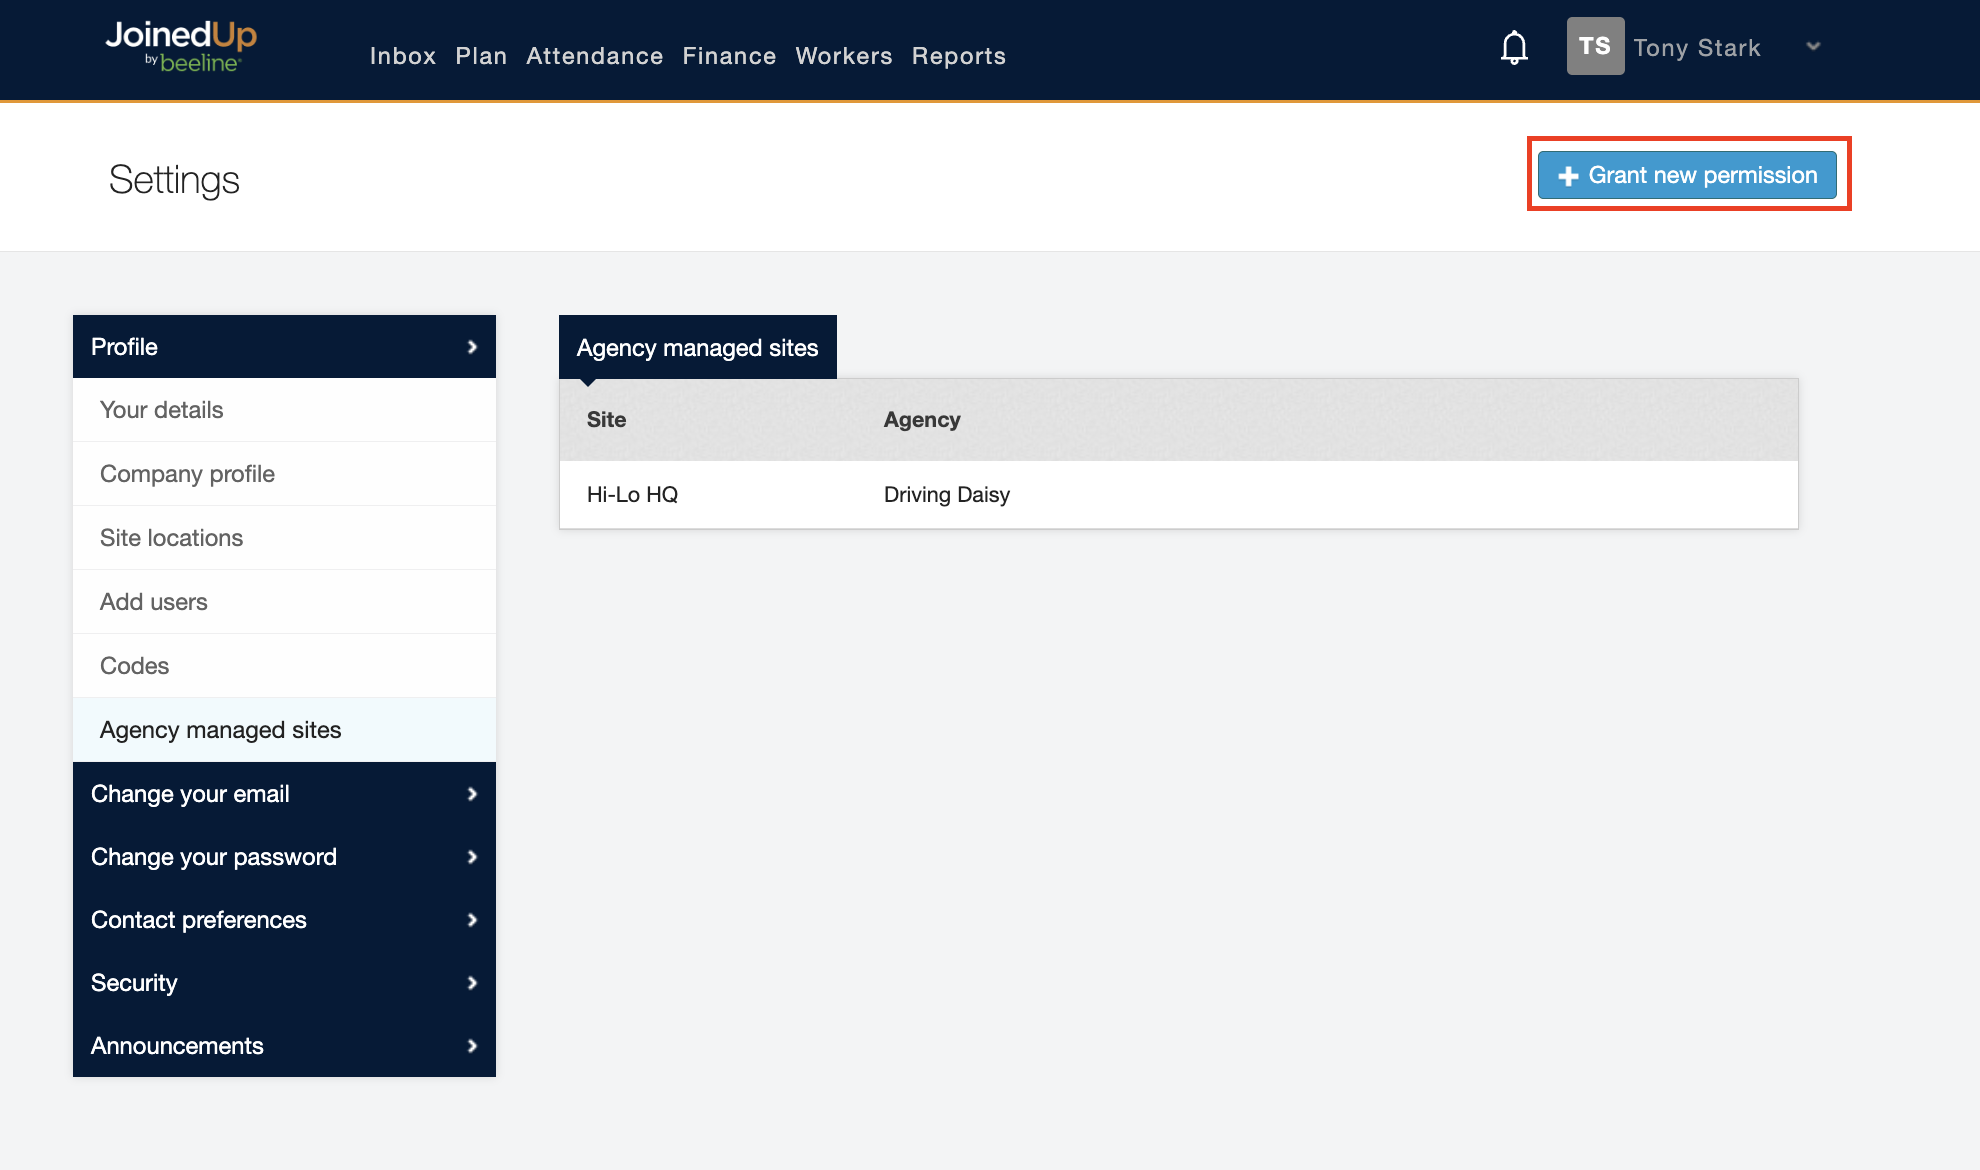The width and height of the screenshot is (1980, 1170).
Task: Click Grant new permission button
Action: [x=1687, y=175]
